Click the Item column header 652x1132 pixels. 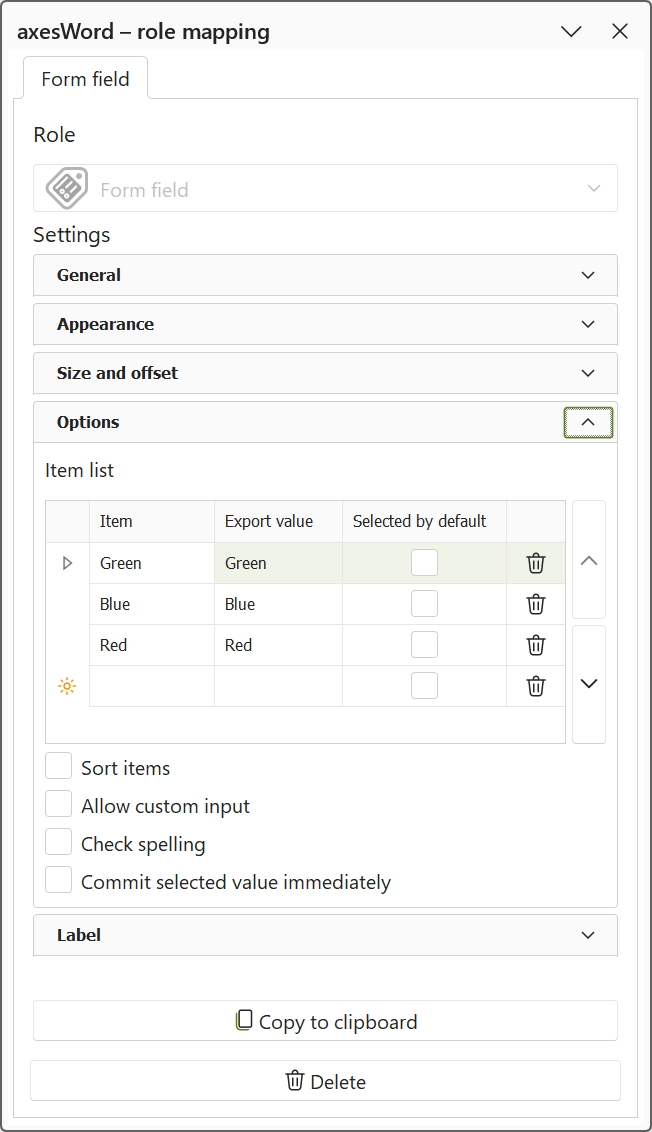[x=152, y=521]
